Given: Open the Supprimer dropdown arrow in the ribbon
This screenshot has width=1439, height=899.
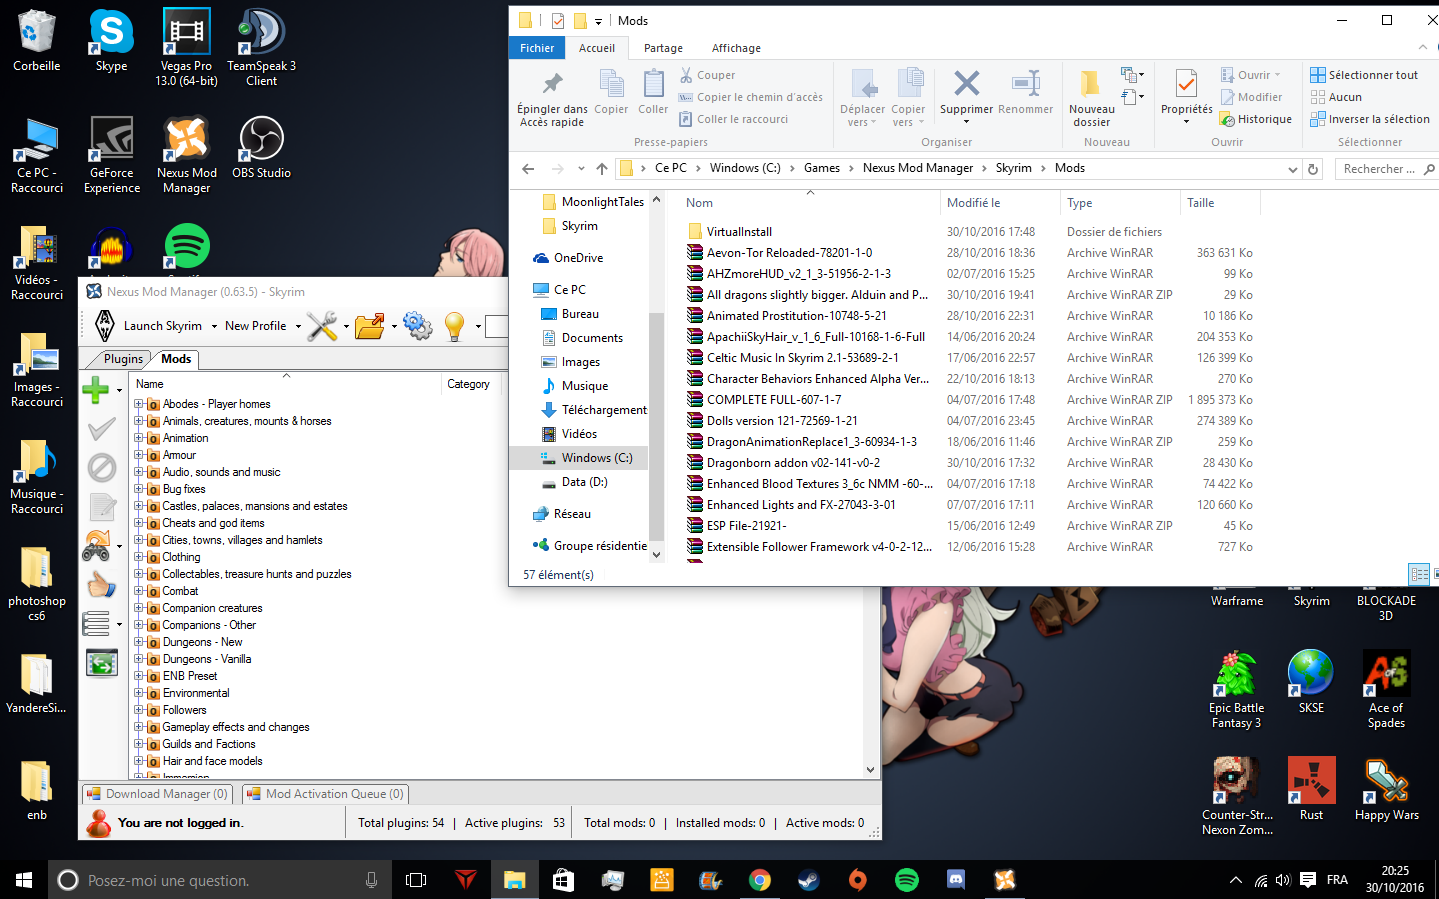Looking at the screenshot, I should click(x=966, y=122).
